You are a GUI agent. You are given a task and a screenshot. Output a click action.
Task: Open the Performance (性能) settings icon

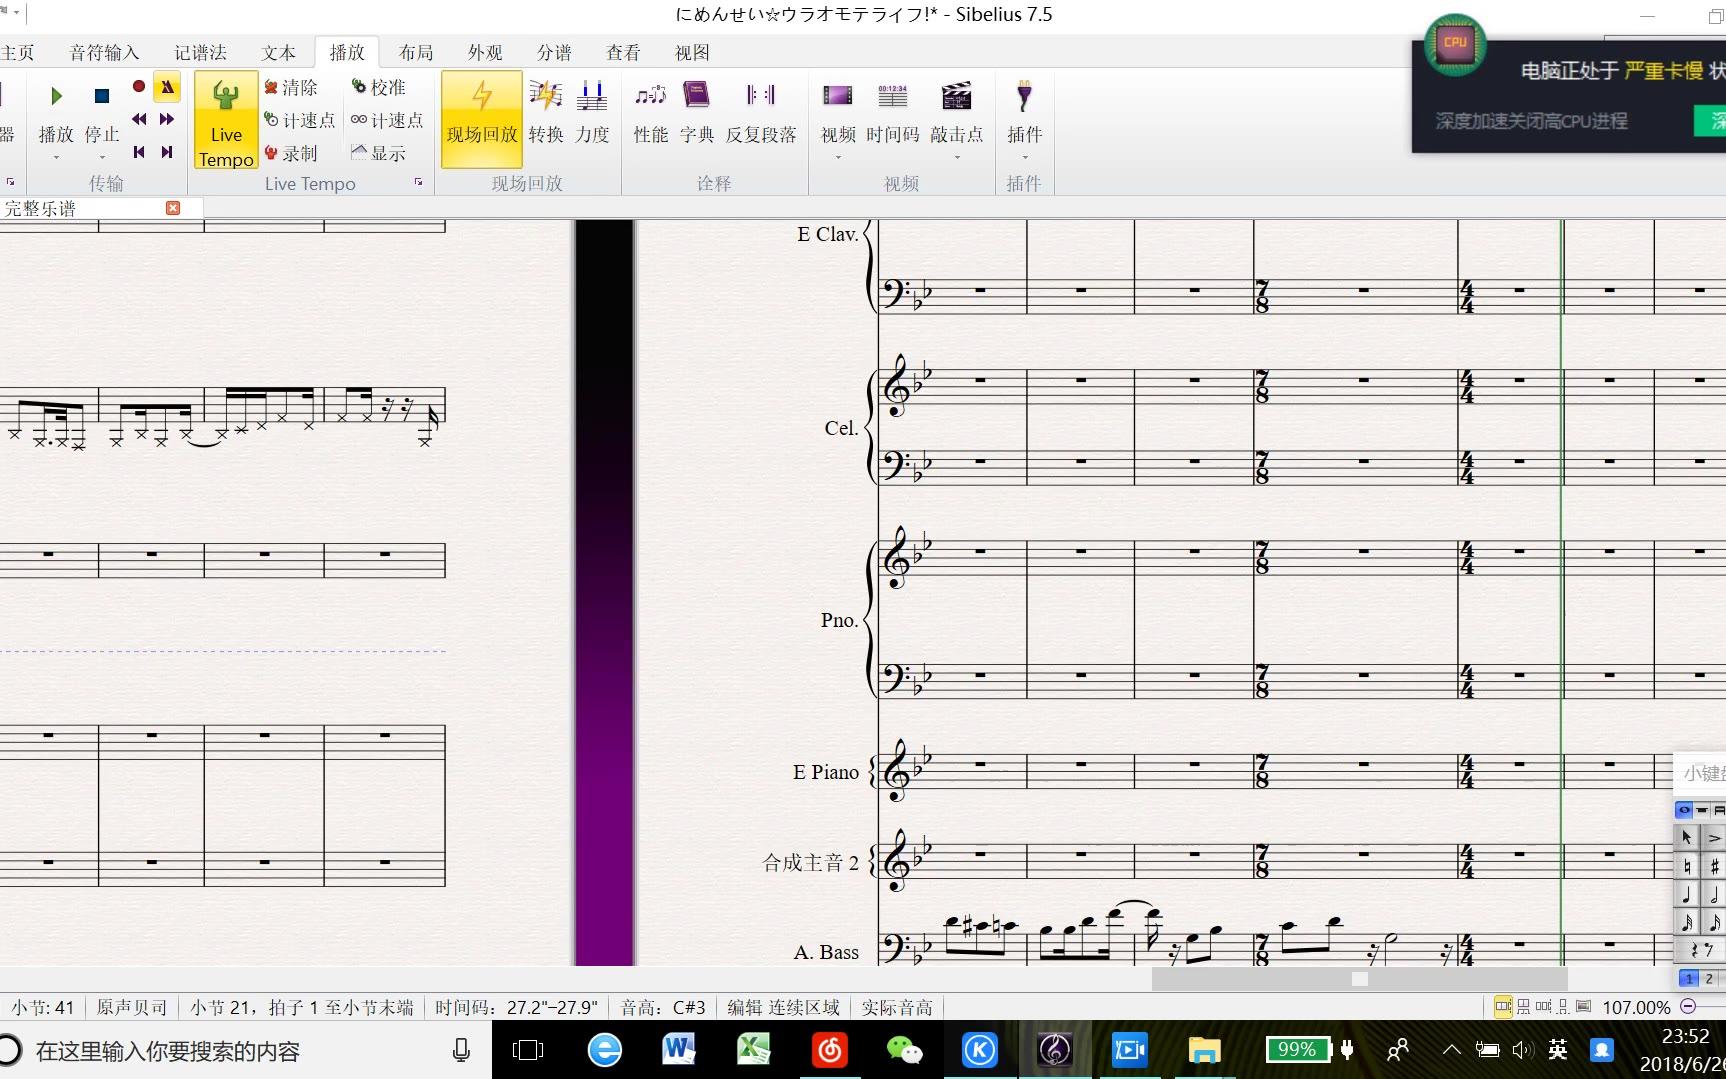651,112
